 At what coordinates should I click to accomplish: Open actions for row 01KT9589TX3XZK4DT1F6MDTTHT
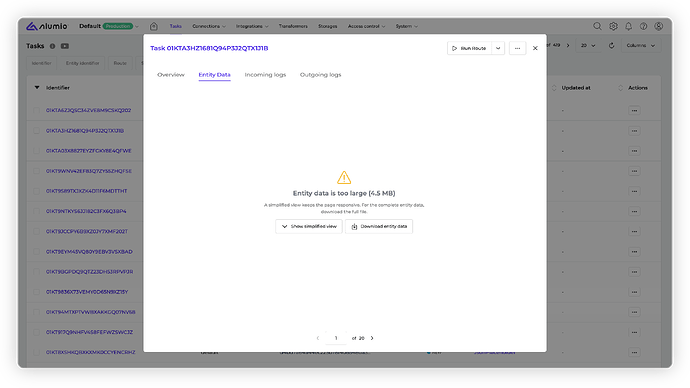(634, 191)
